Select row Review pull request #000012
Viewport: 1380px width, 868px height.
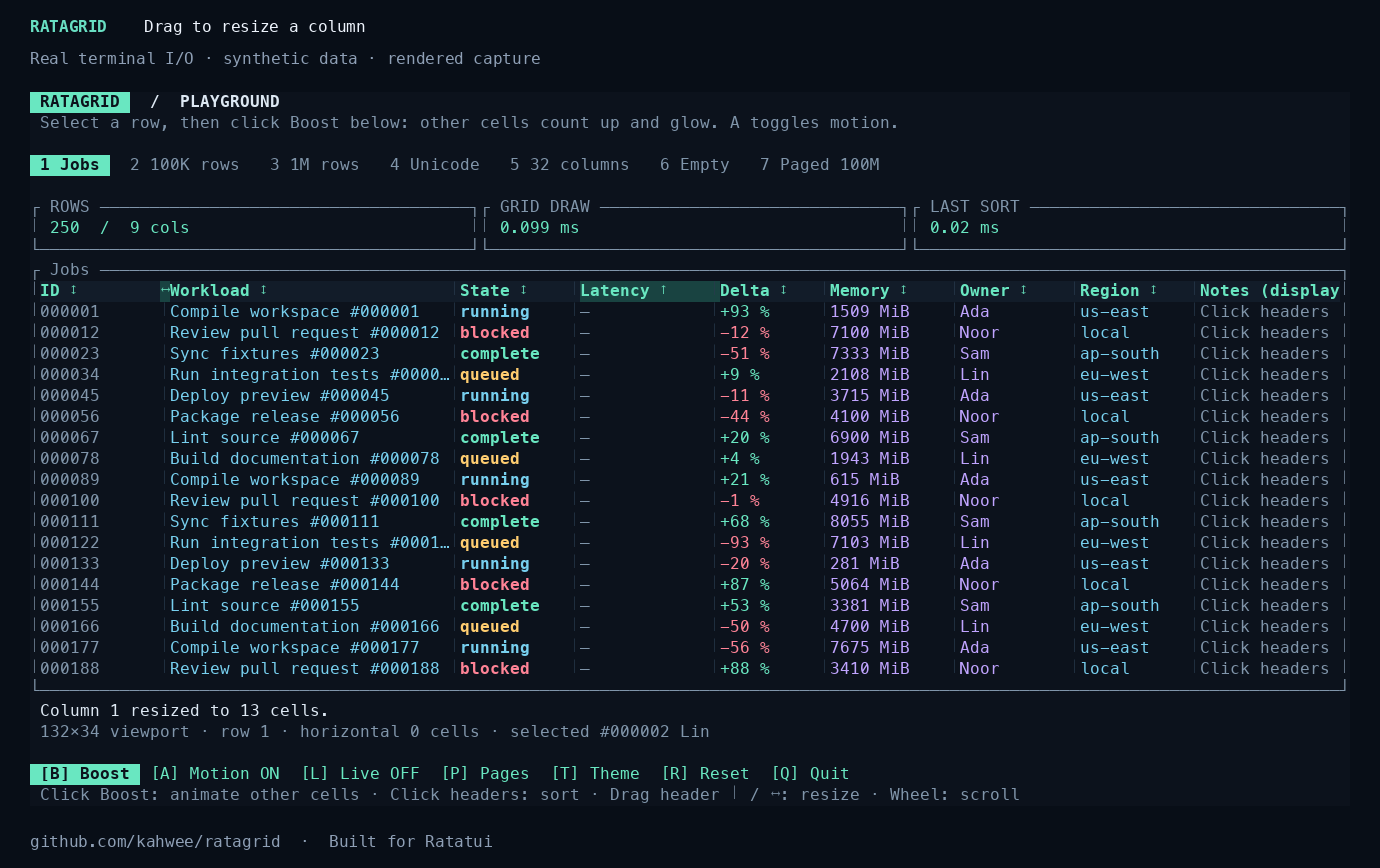coord(690,332)
